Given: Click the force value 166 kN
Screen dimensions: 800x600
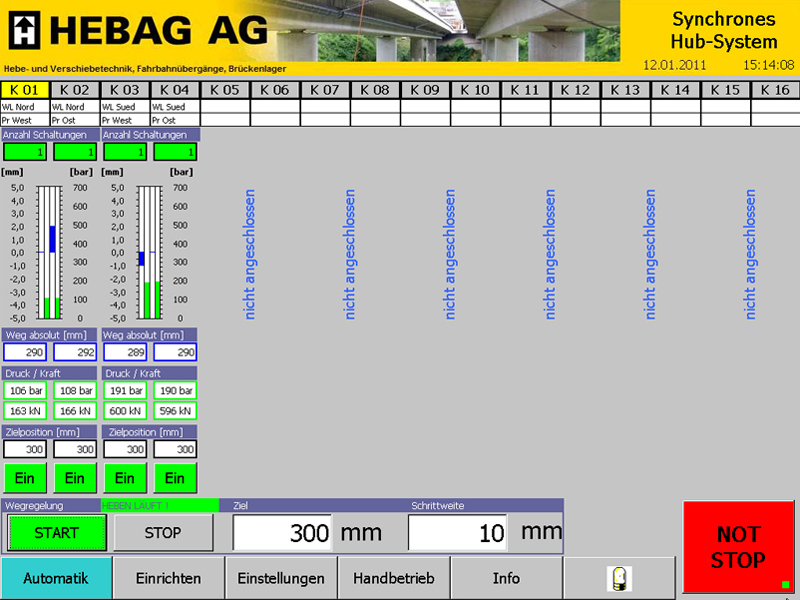Looking at the screenshot, I should [75, 411].
